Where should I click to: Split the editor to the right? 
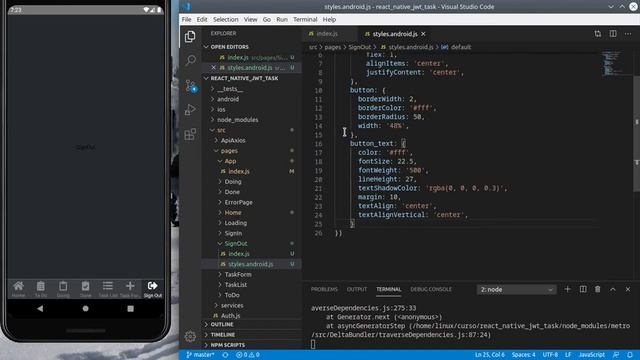(x=613, y=34)
